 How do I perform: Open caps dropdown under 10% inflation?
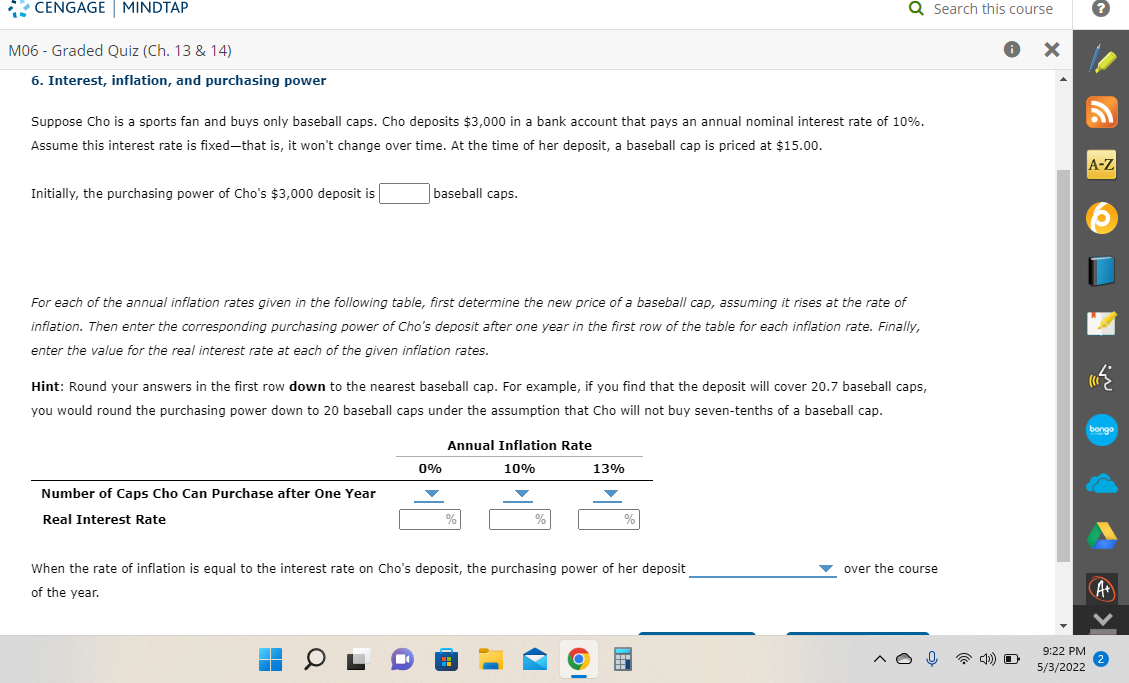(520, 493)
